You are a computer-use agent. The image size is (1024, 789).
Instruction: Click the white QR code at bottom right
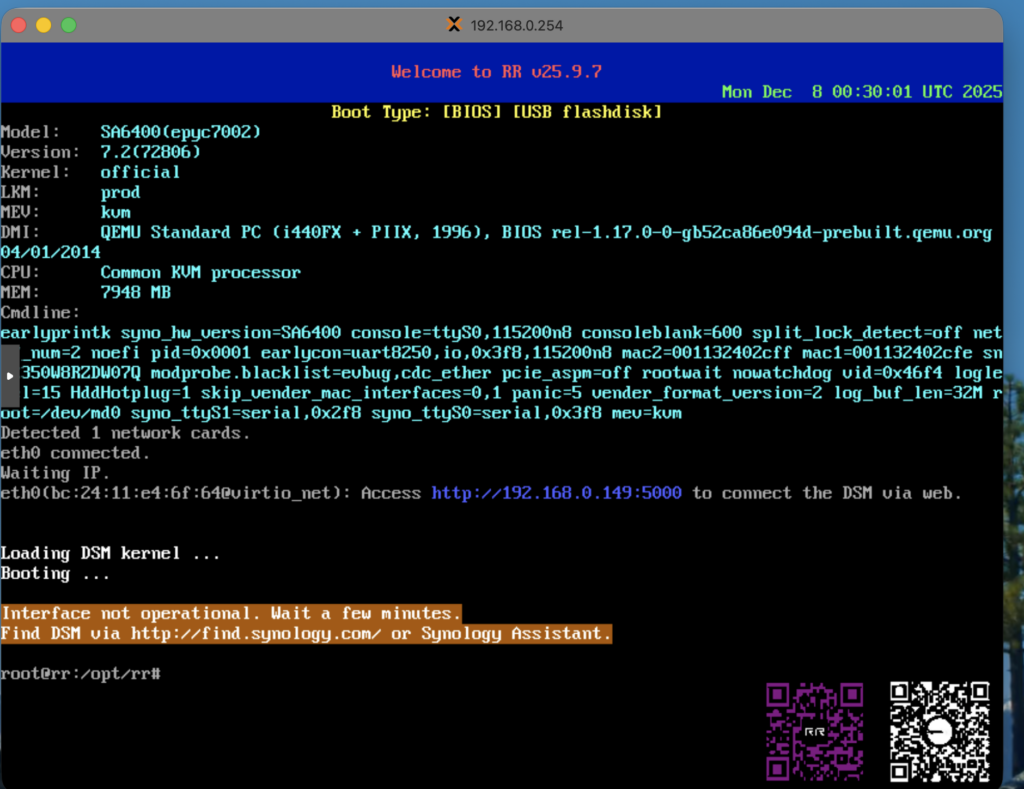939,730
